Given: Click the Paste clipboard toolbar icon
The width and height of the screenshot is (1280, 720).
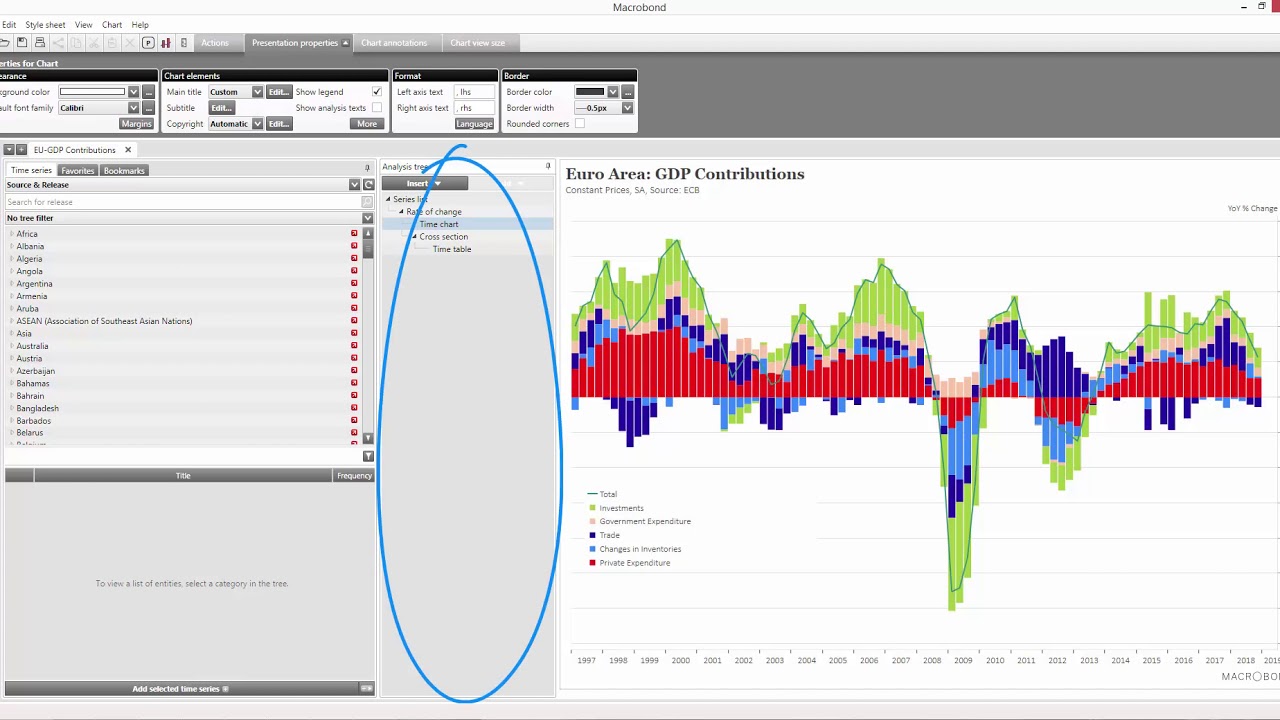Looking at the screenshot, I should (x=112, y=42).
